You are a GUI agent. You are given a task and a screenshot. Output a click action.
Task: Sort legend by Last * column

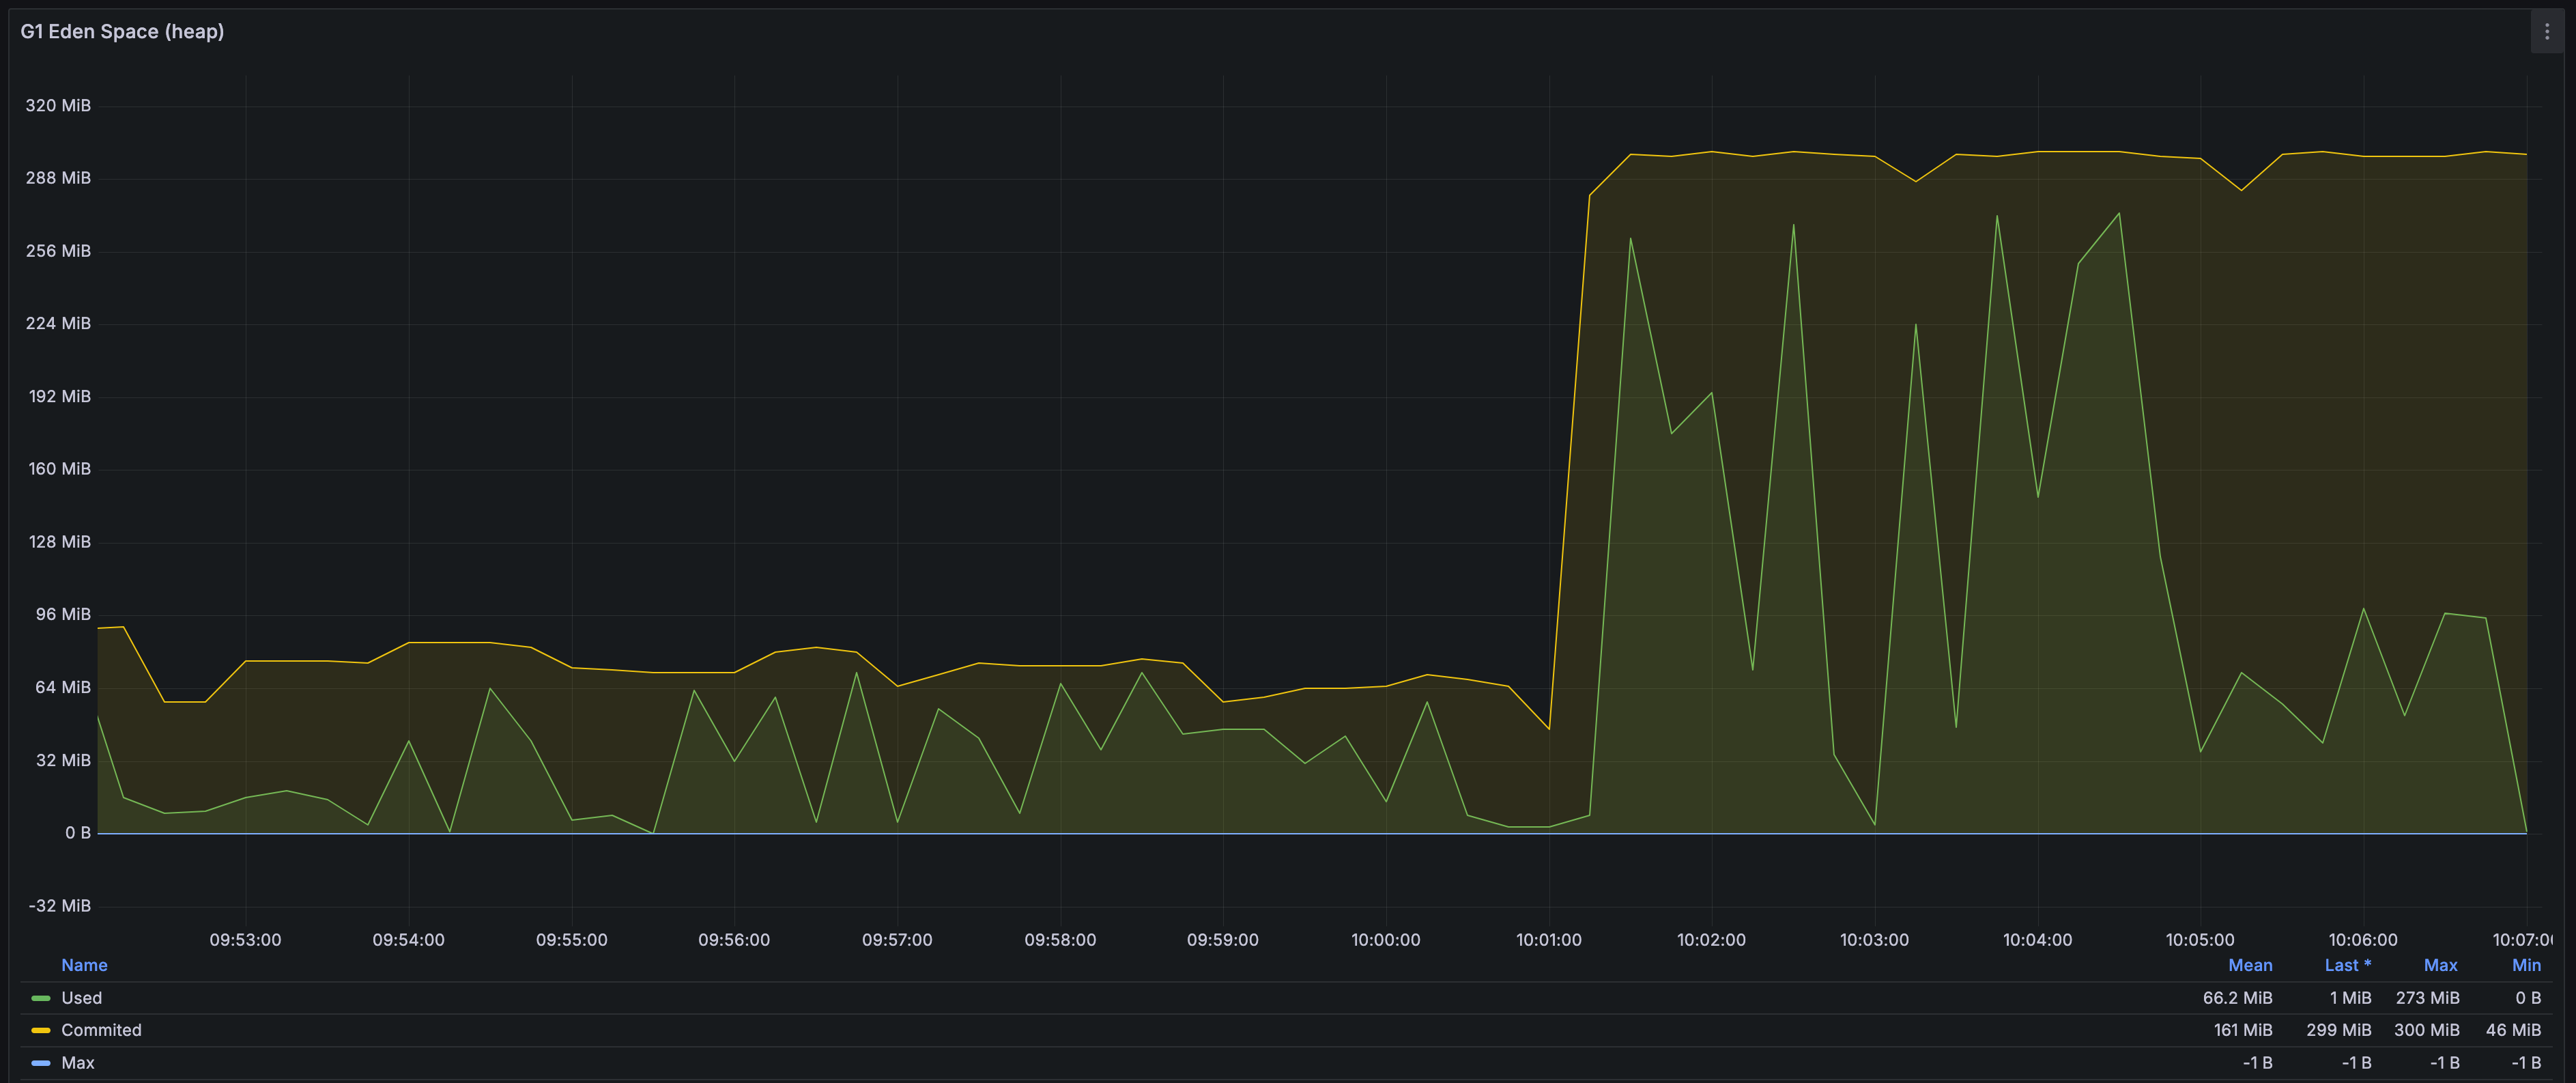[x=2347, y=965]
